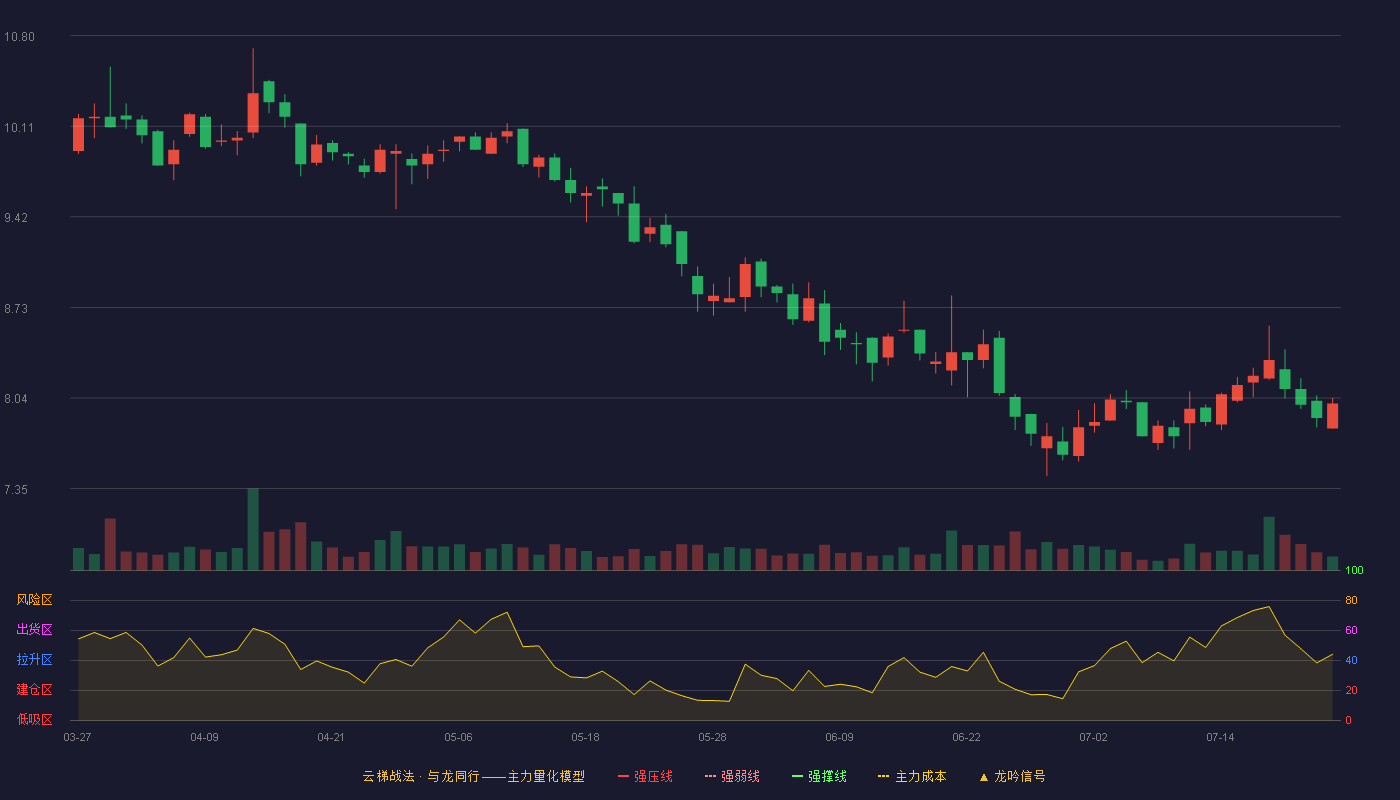Click the 06-09 date label

pyautogui.click(x=839, y=737)
